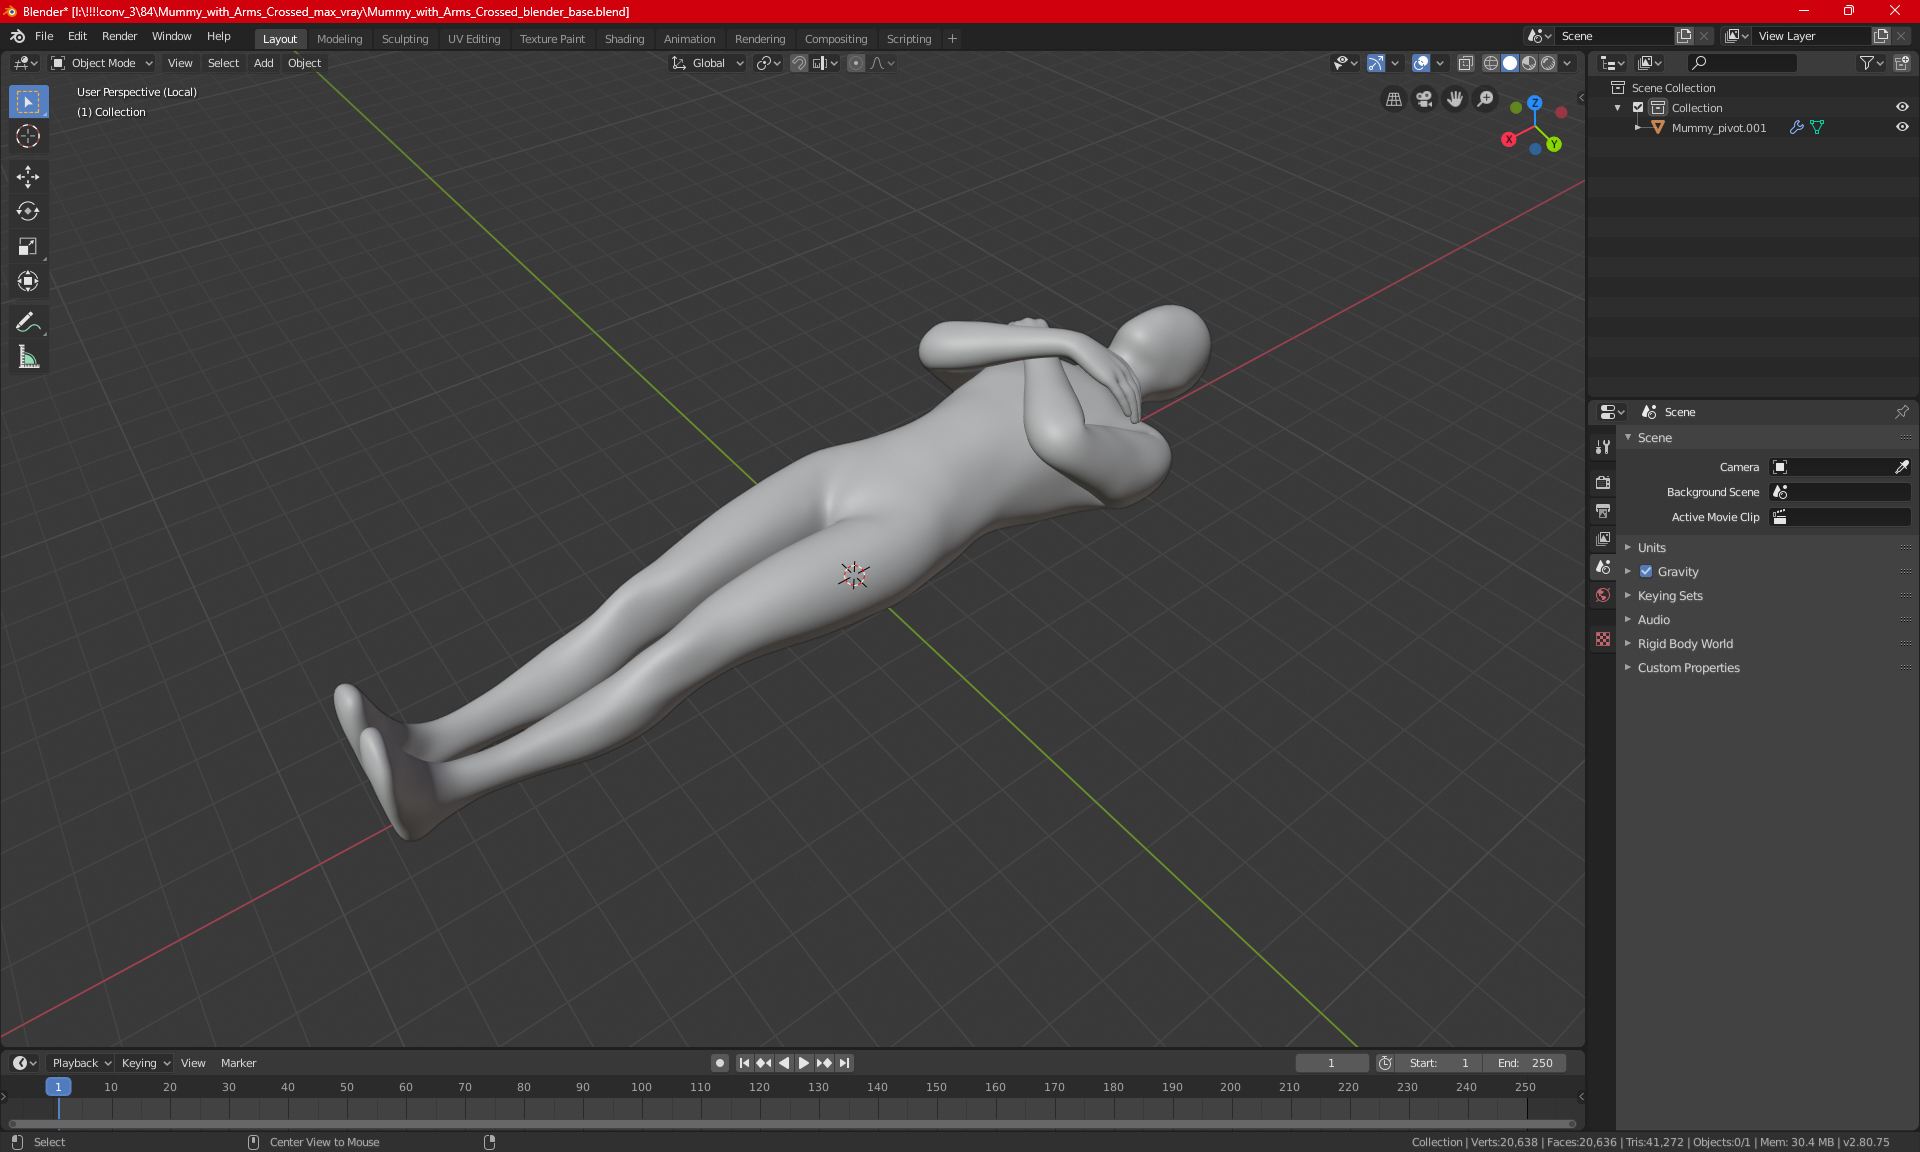The height and width of the screenshot is (1152, 1920).
Task: Select the Rotate tool
Action: tap(28, 211)
